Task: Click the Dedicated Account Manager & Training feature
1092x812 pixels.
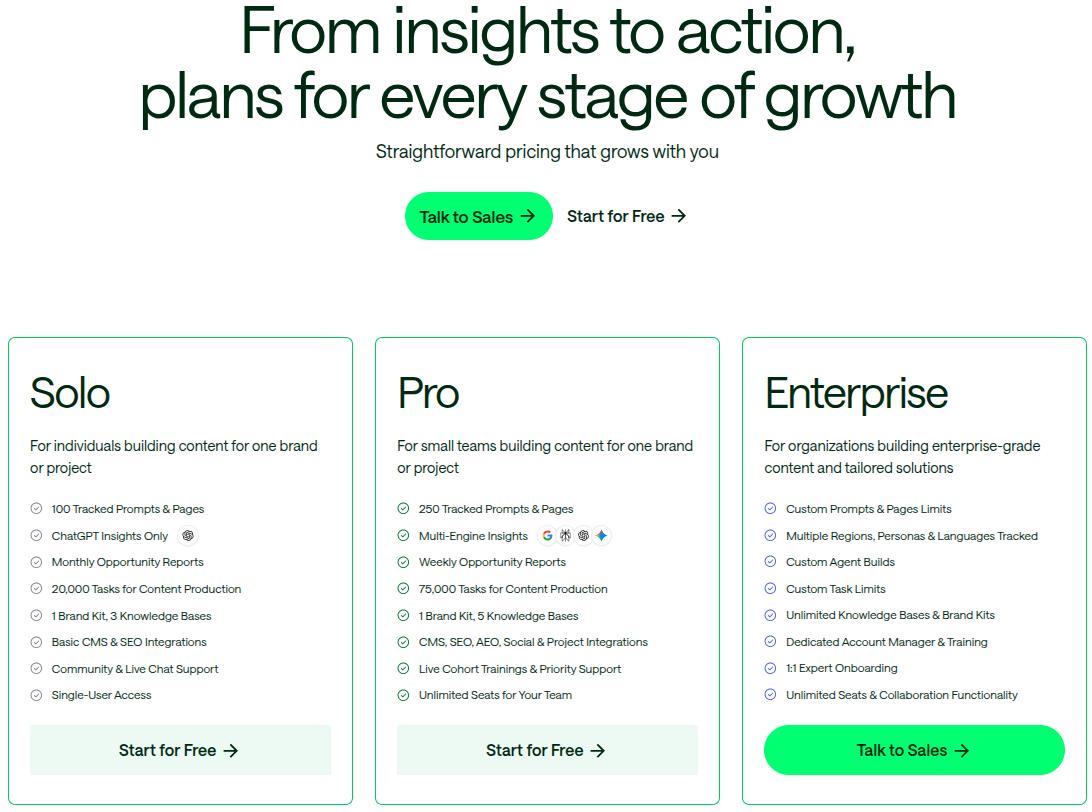Action: (886, 642)
